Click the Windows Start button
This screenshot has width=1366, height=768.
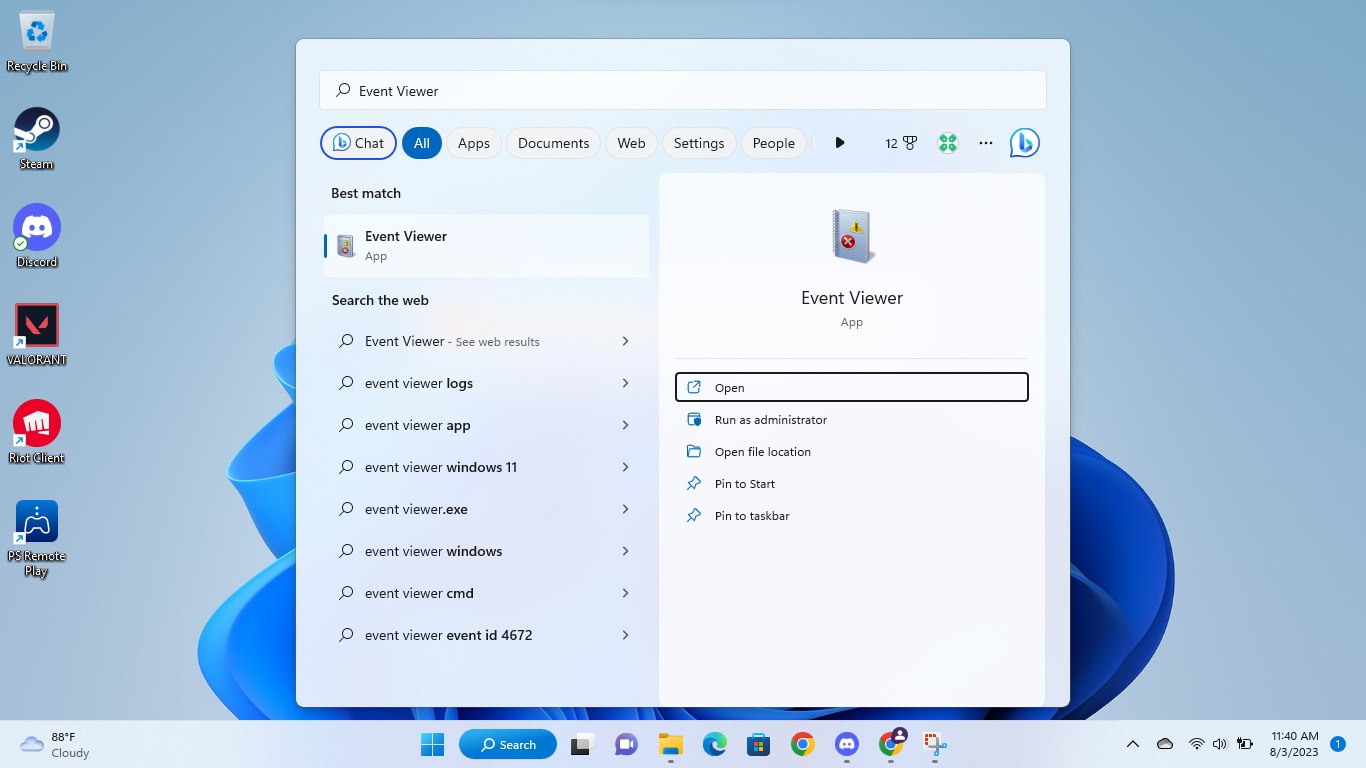(432, 744)
